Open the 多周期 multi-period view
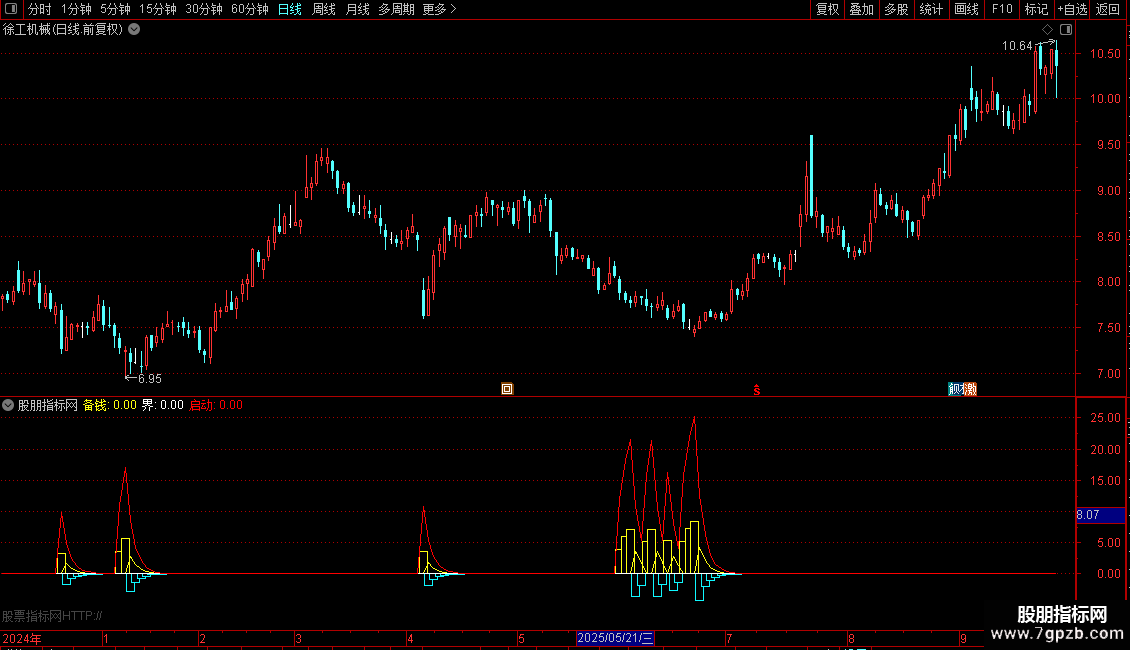Screen dimensions: 1130x650 tap(396, 9)
